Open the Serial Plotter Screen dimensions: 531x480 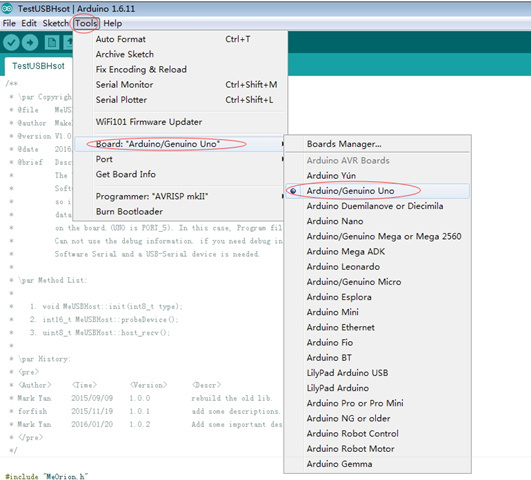tap(179, 100)
